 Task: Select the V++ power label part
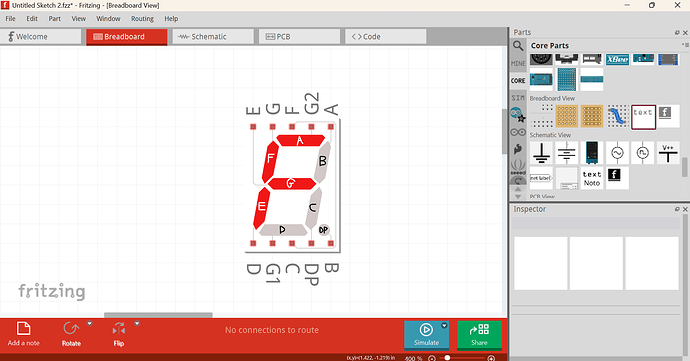(x=668, y=153)
